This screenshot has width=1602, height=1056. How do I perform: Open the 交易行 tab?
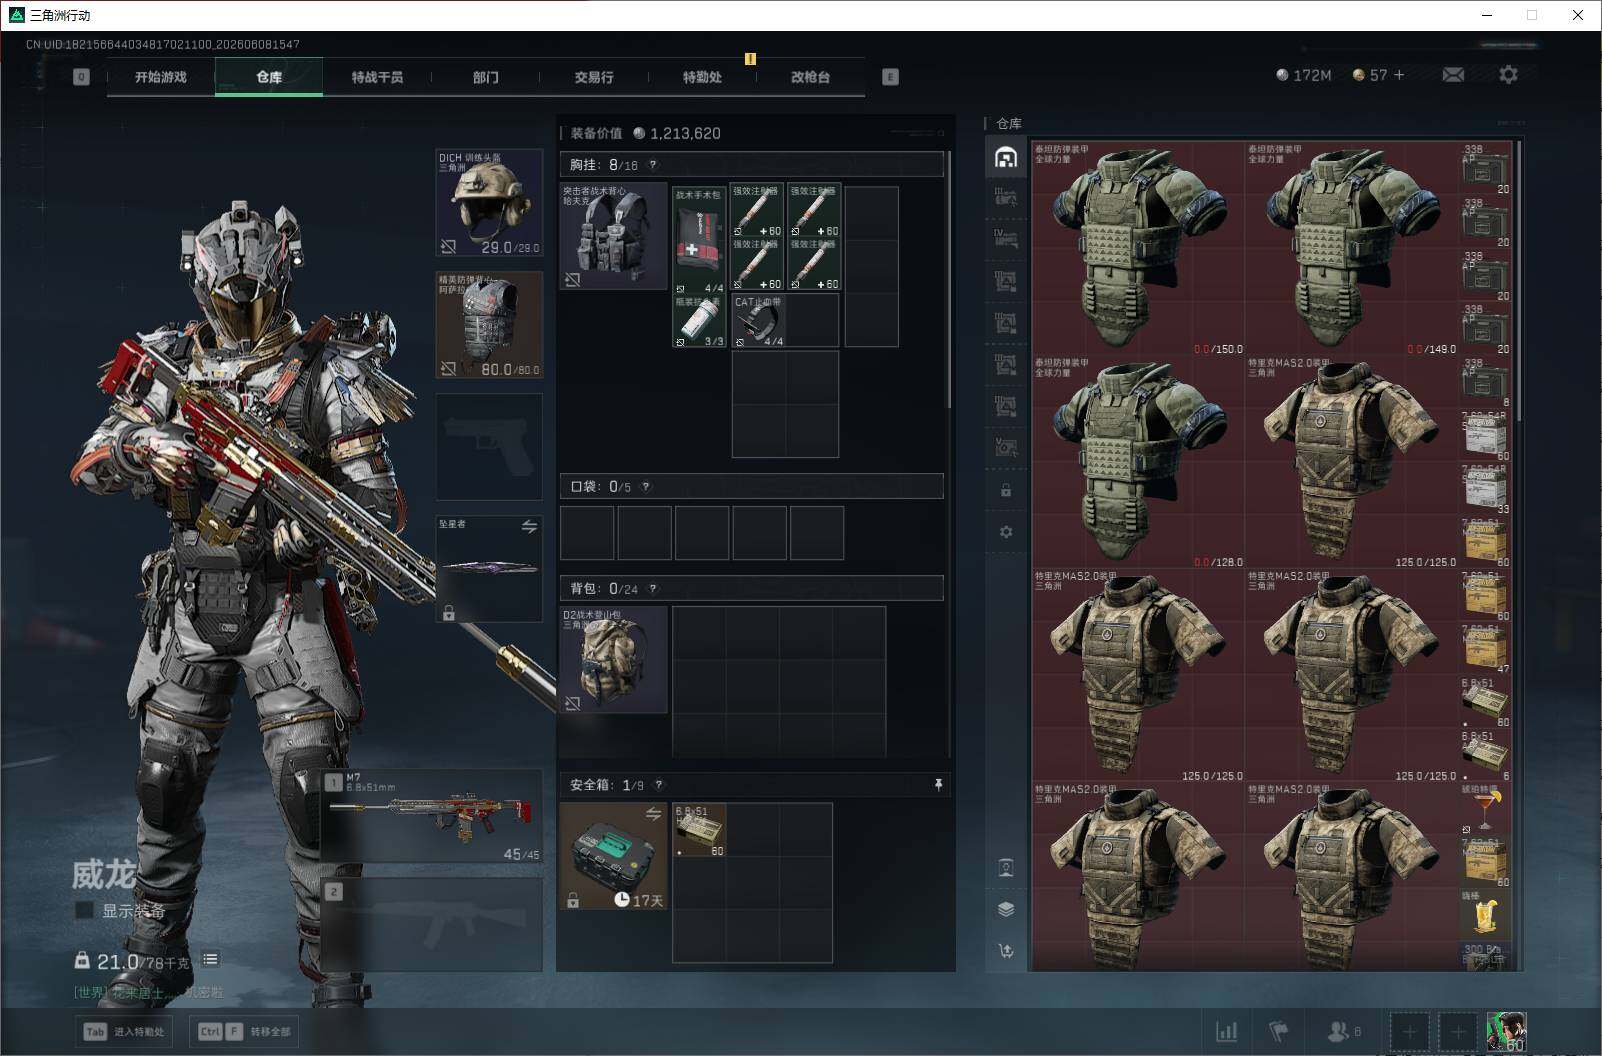(x=594, y=77)
